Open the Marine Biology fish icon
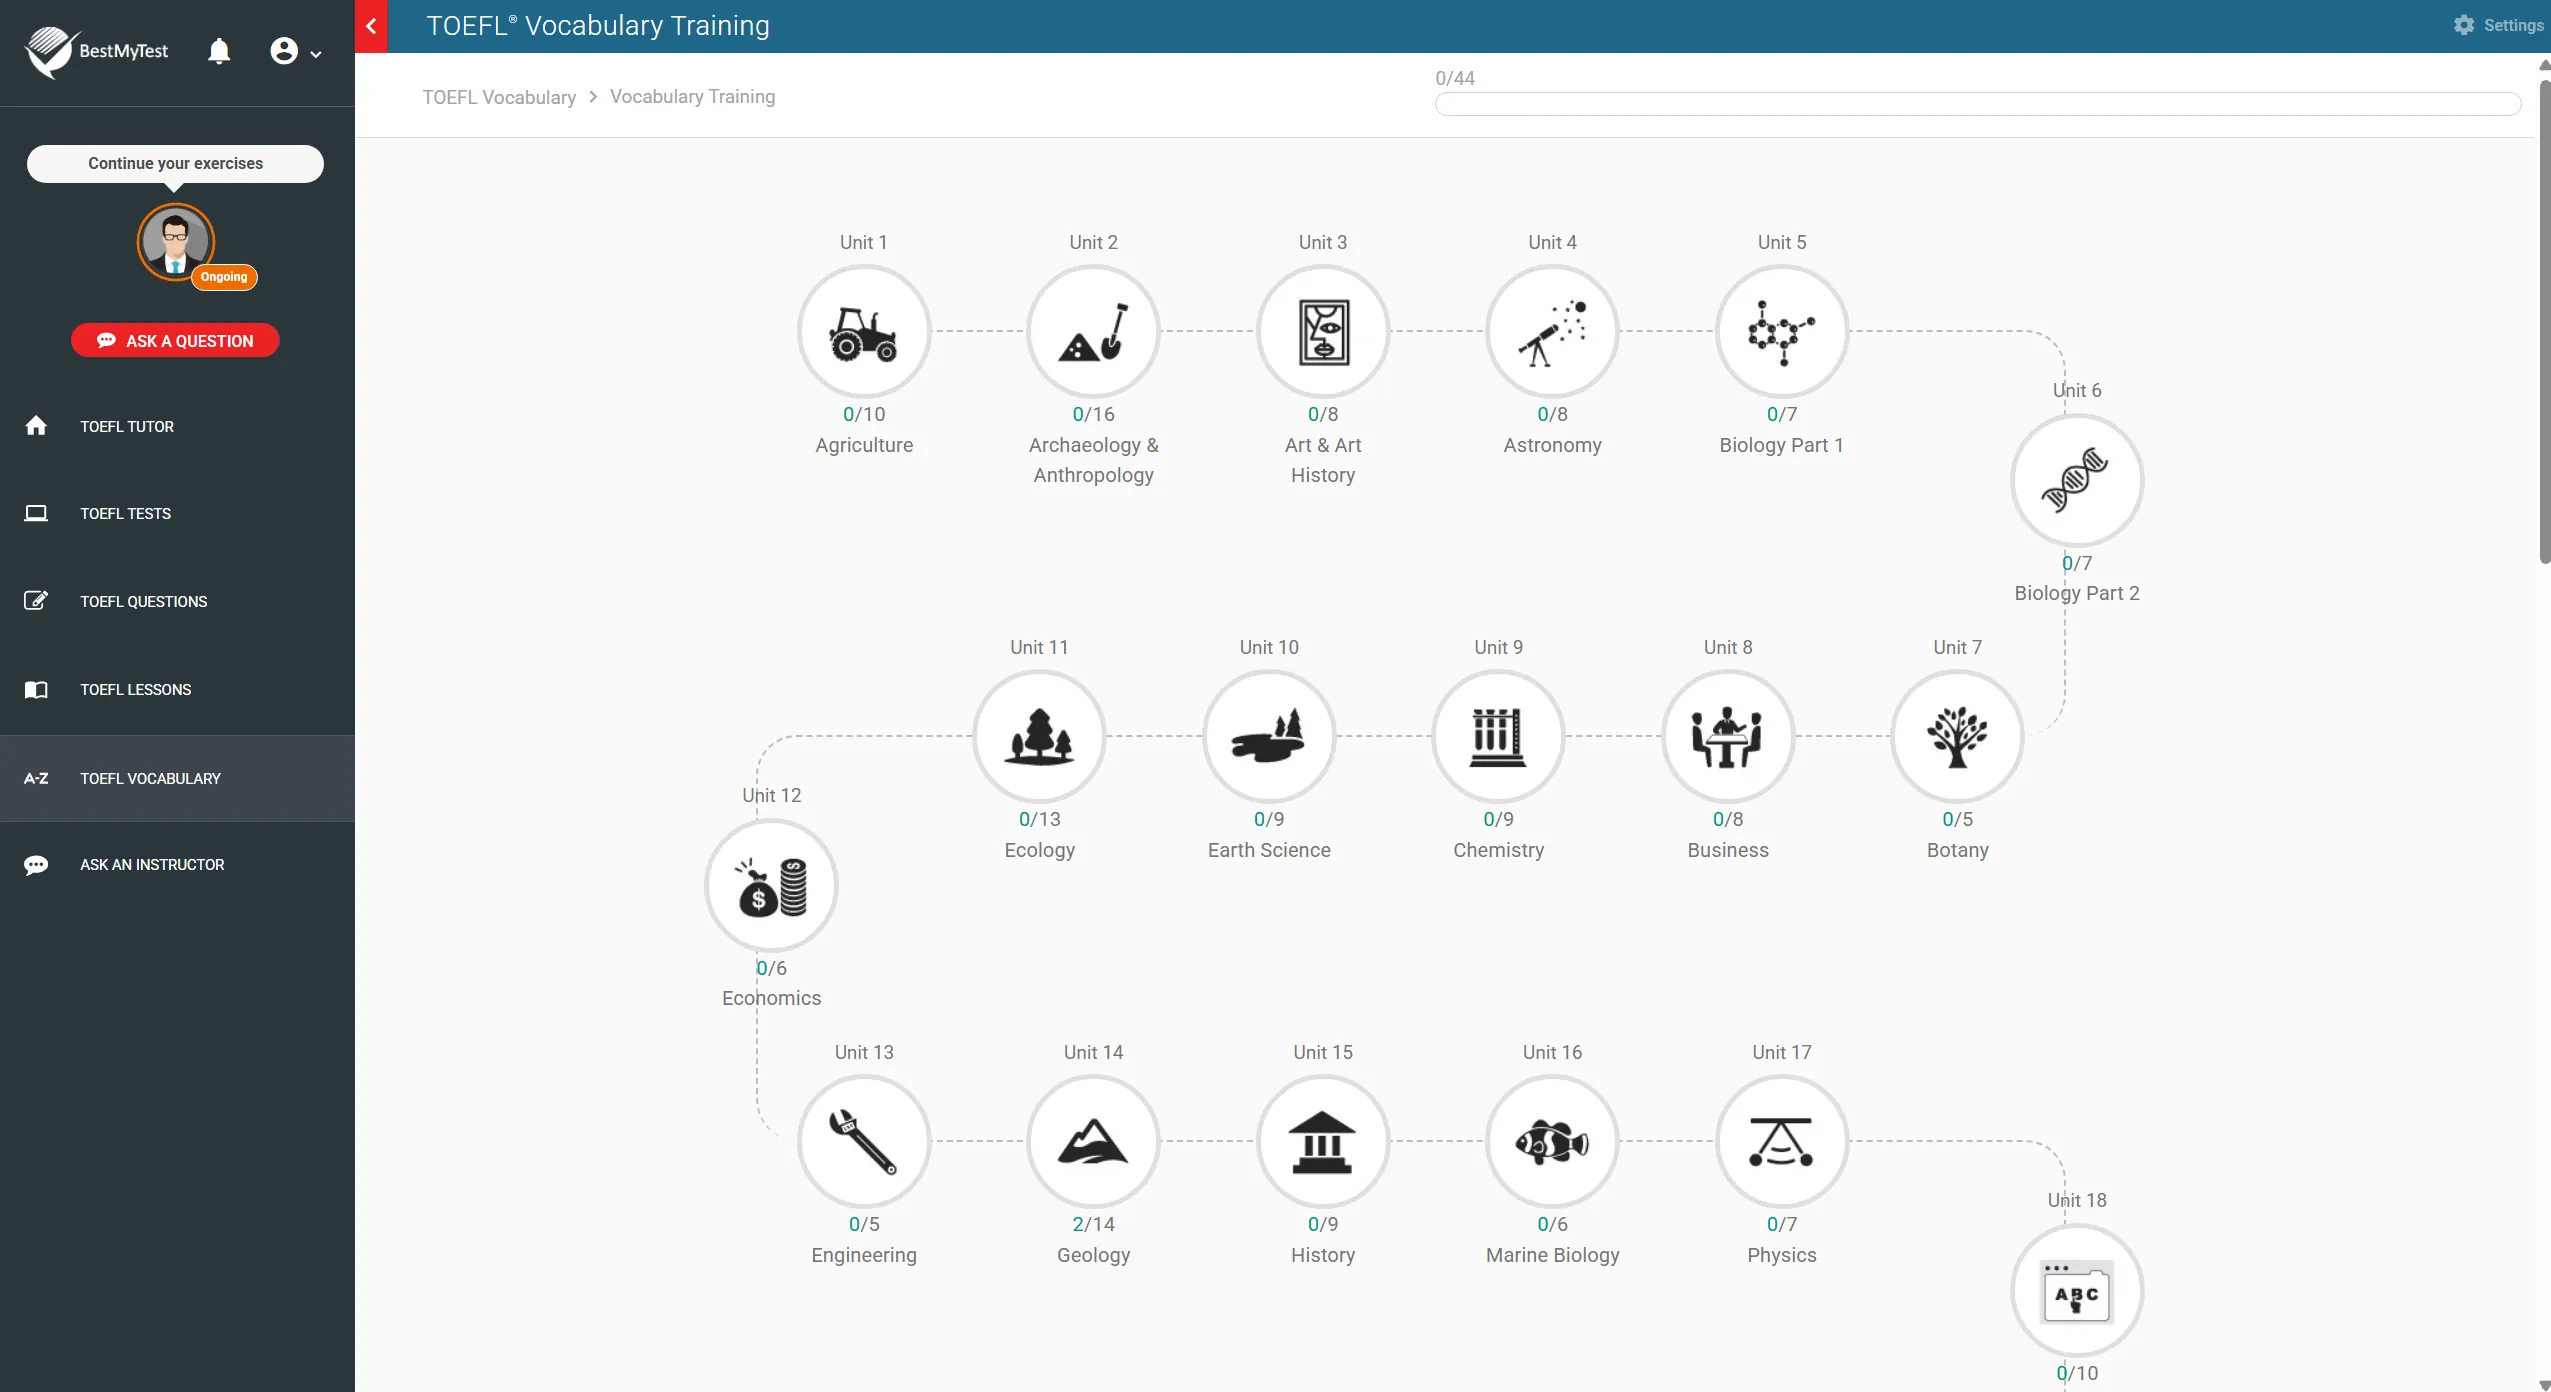Screen dimensions: 2551x1392 pyautogui.click(x=1552, y=1141)
